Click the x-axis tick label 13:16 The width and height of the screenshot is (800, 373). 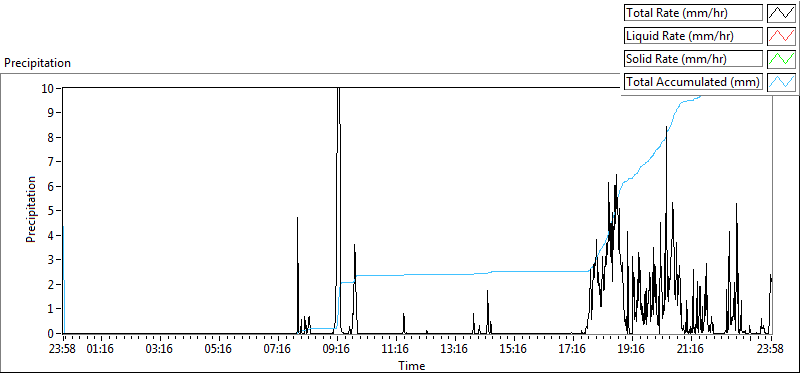coord(455,350)
